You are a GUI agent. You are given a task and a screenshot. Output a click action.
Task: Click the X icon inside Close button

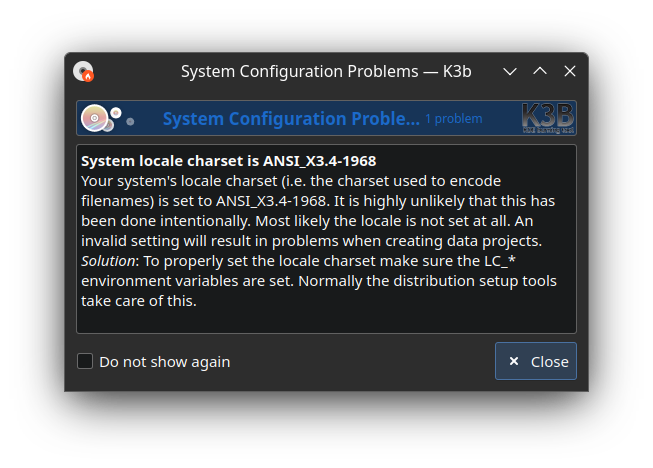[513, 362]
